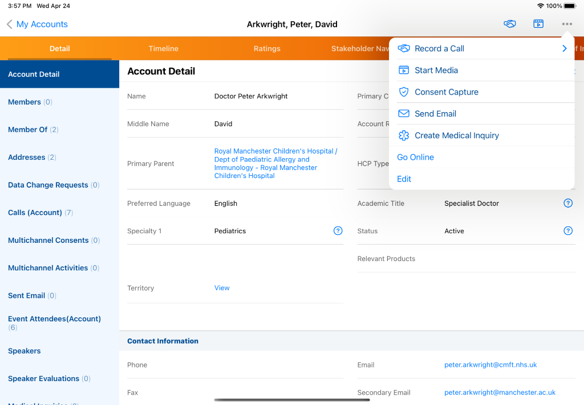This screenshot has height=405, width=584.
Task: Tap the preferred language value English
Action: point(225,203)
